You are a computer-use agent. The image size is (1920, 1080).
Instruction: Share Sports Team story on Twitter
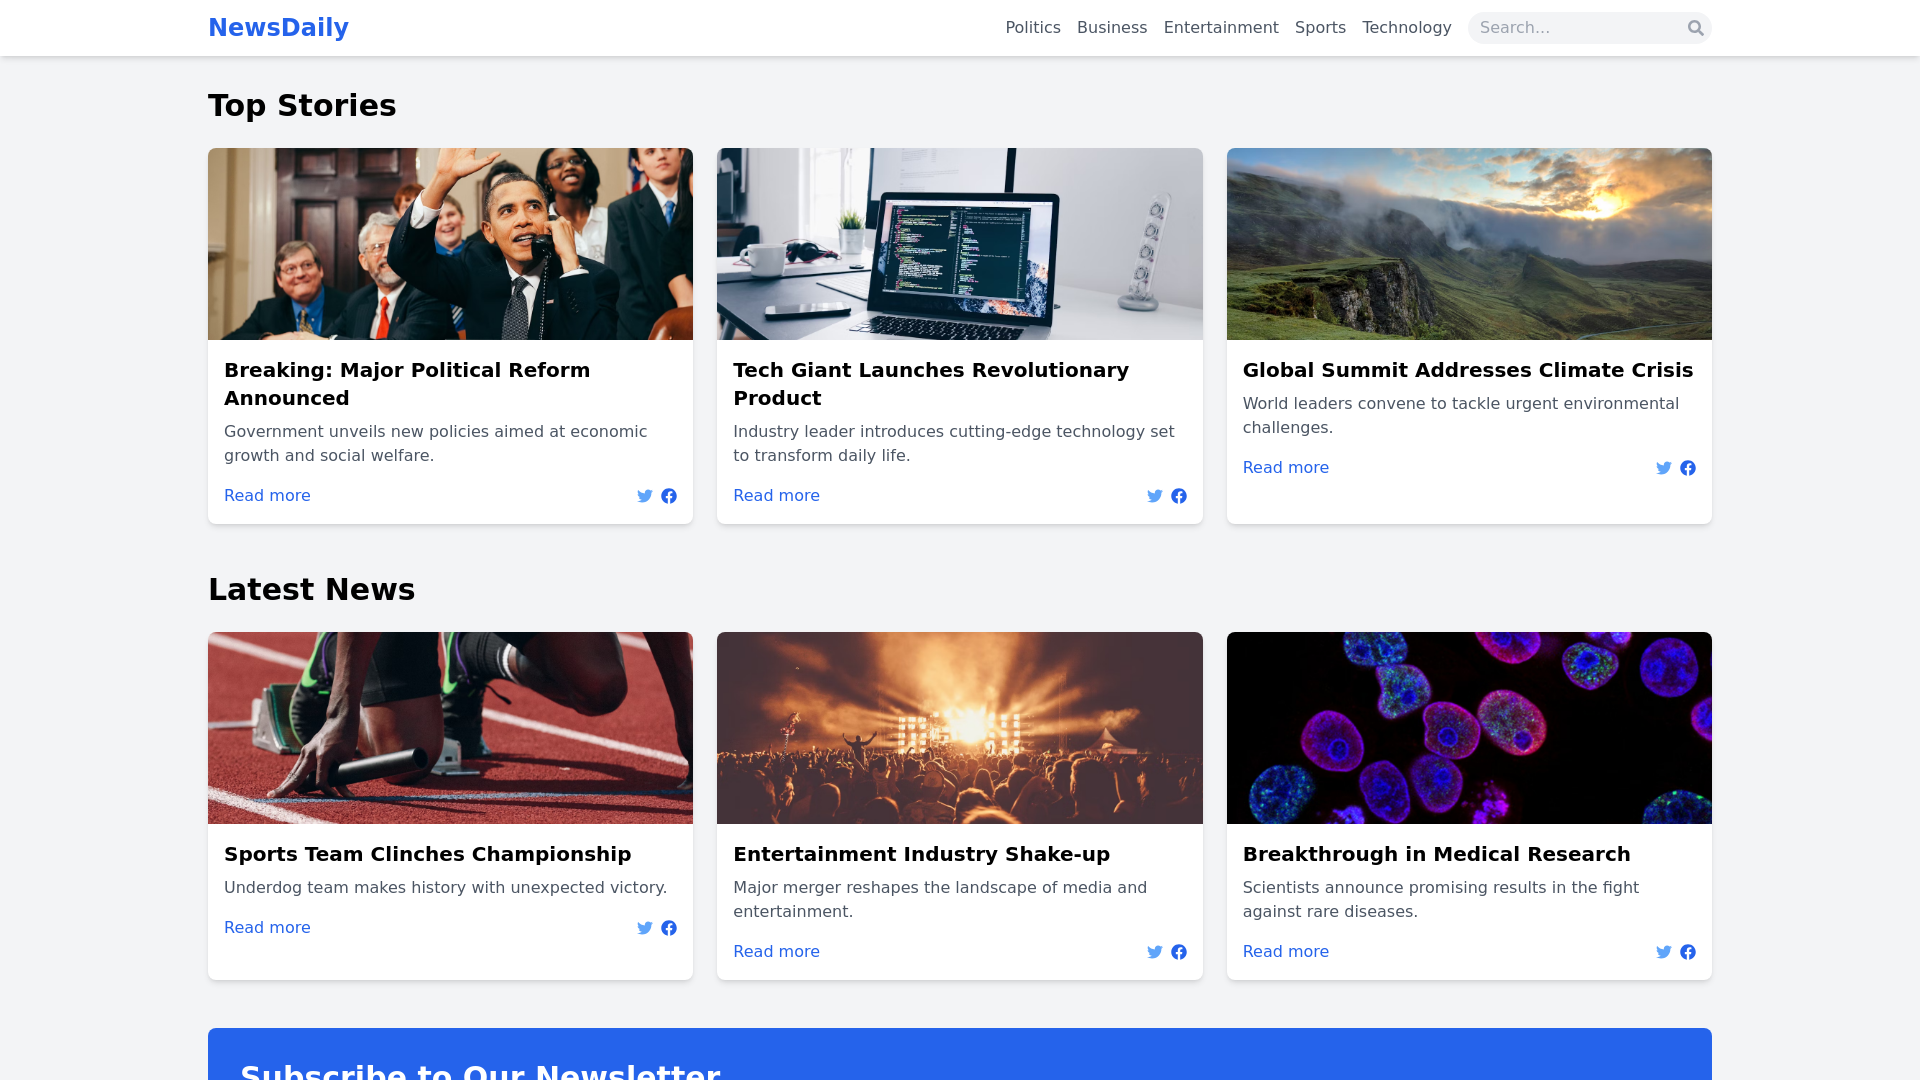[645, 928]
